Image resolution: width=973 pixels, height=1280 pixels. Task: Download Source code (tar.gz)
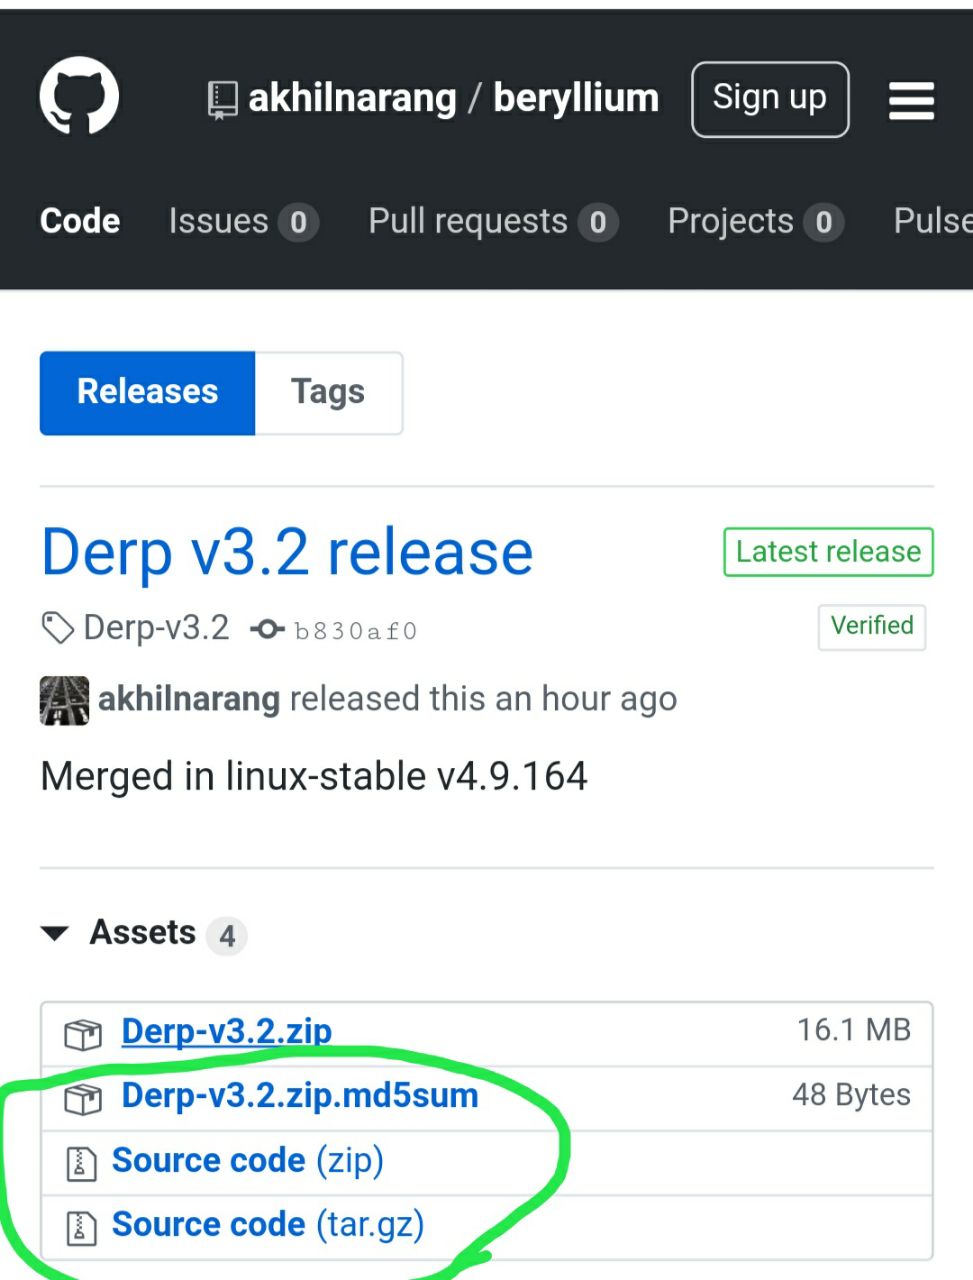268,1224
